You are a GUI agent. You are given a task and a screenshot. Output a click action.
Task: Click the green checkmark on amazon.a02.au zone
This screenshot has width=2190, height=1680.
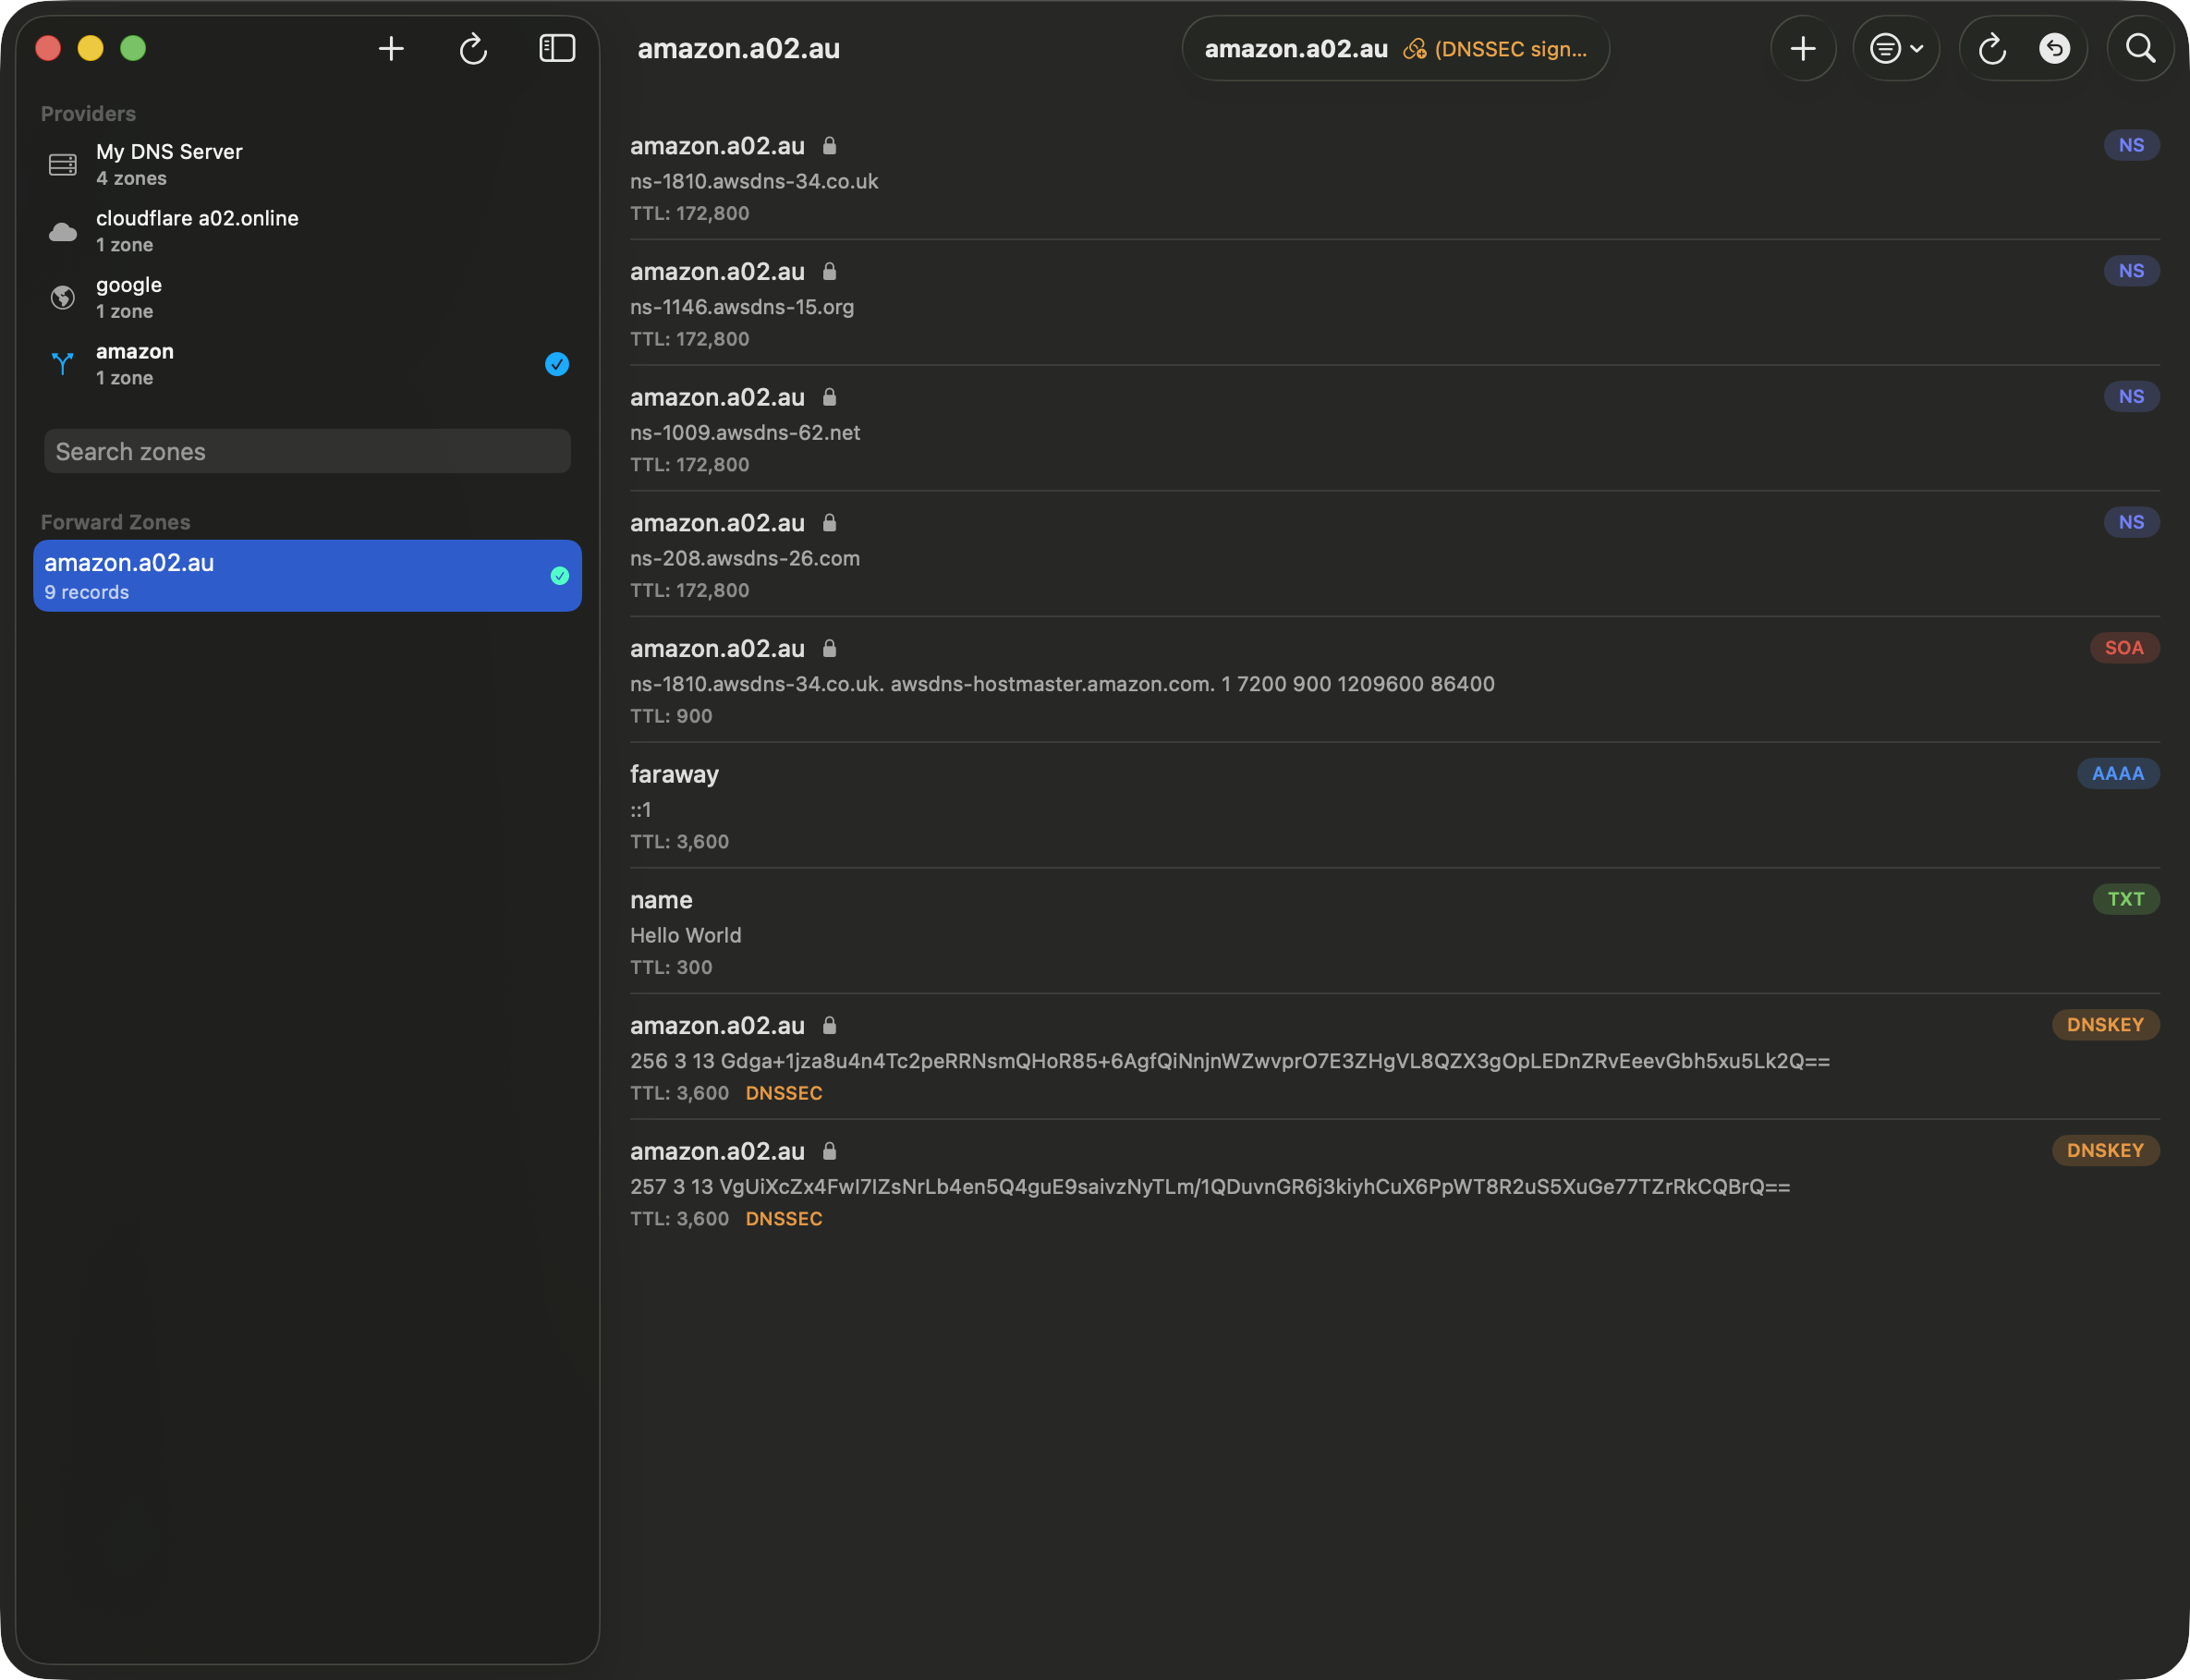click(x=557, y=575)
